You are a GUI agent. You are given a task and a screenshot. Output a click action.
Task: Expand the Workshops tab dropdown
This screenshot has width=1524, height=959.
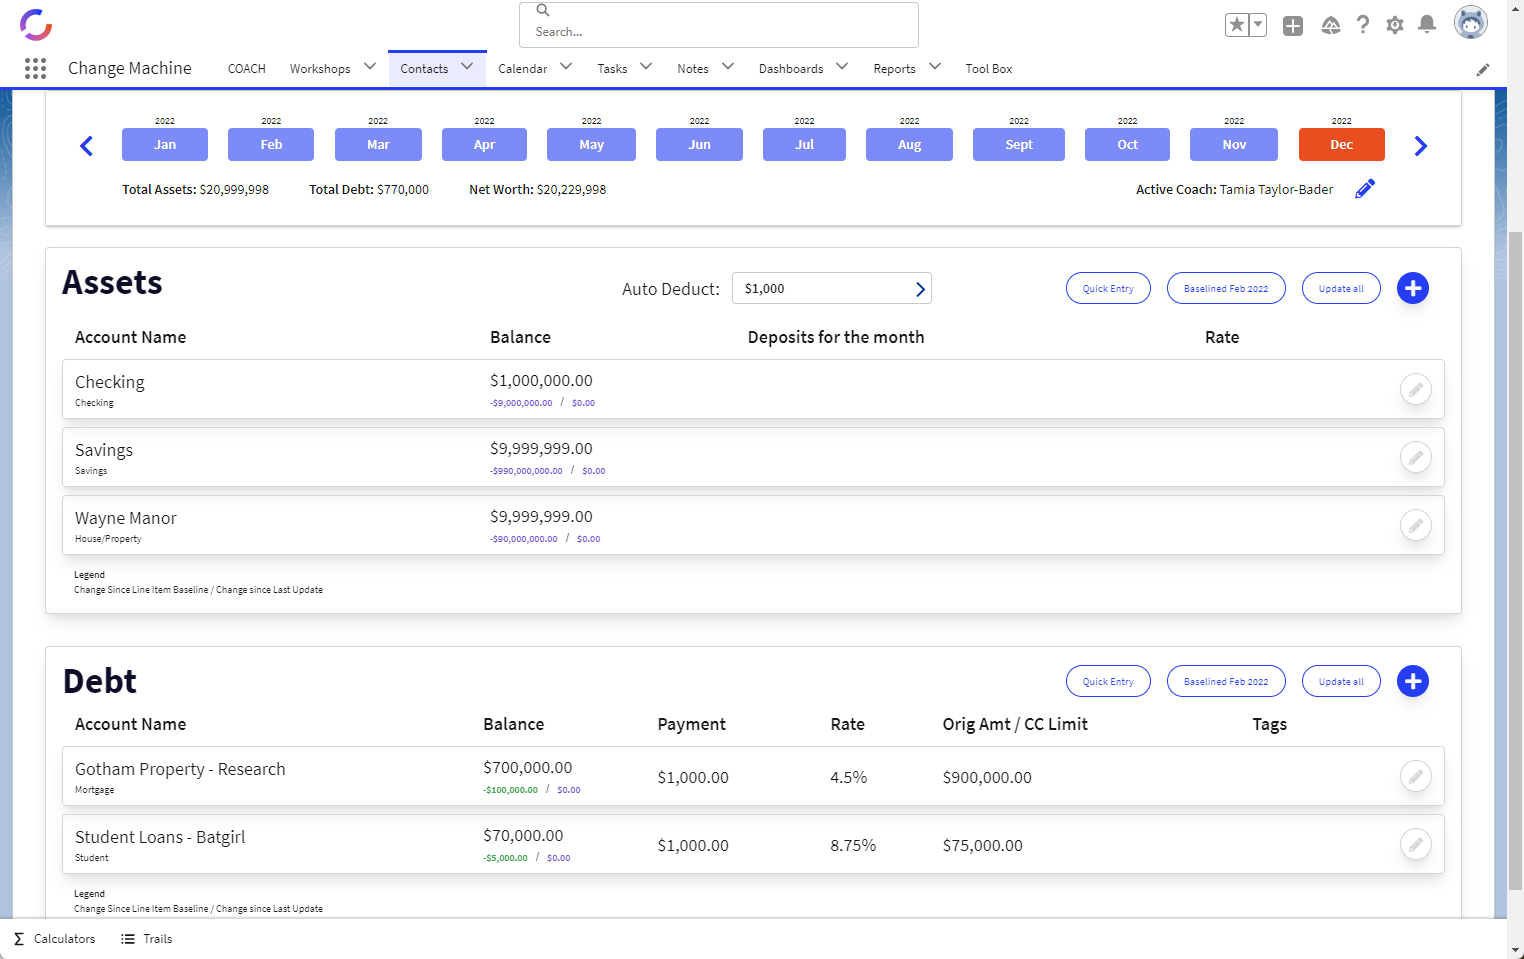click(370, 67)
